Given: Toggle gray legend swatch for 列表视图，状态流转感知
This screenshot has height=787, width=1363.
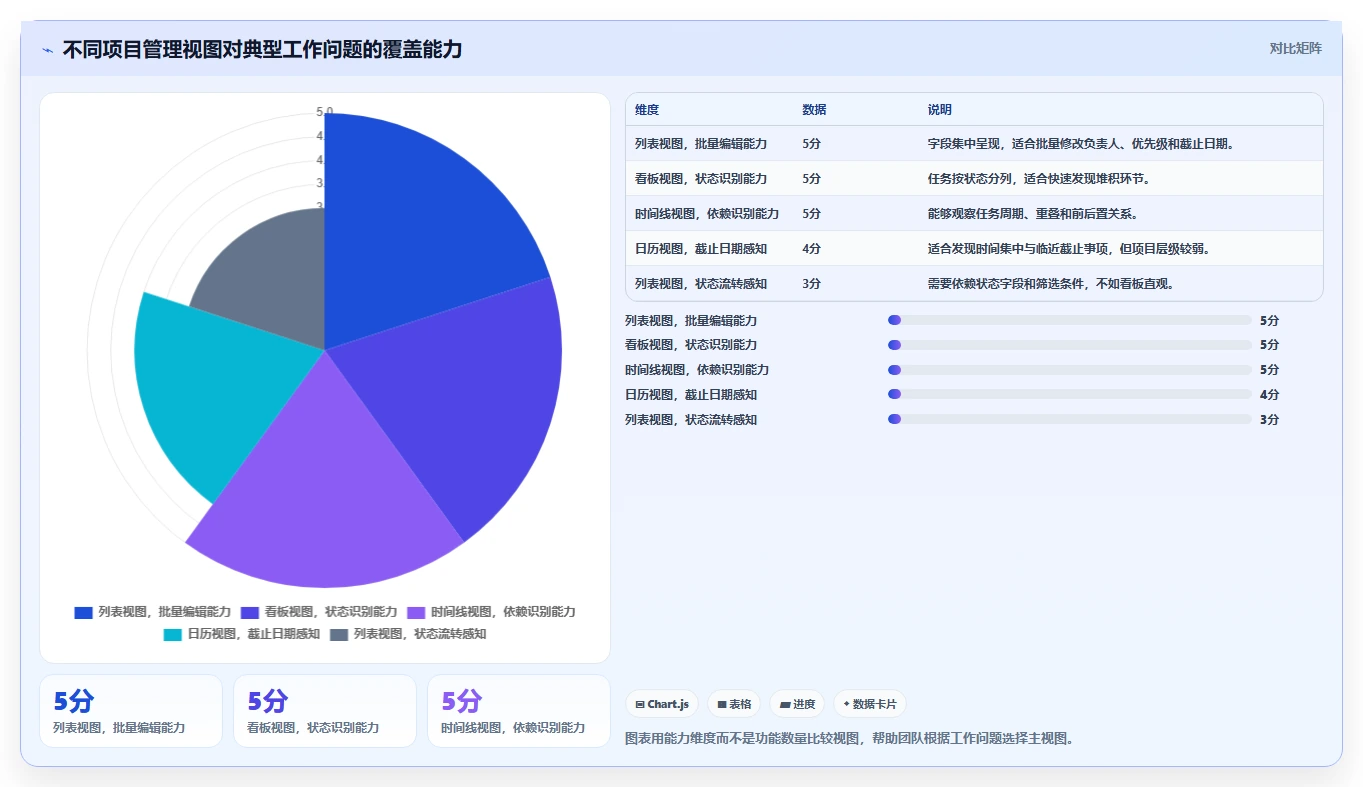Looking at the screenshot, I should coord(339,634).
